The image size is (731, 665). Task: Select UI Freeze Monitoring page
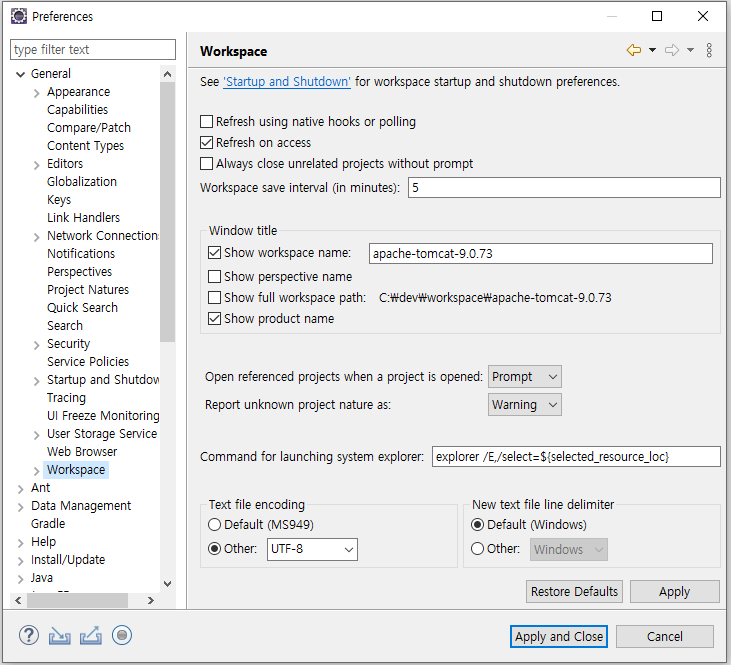click(103, 416)
